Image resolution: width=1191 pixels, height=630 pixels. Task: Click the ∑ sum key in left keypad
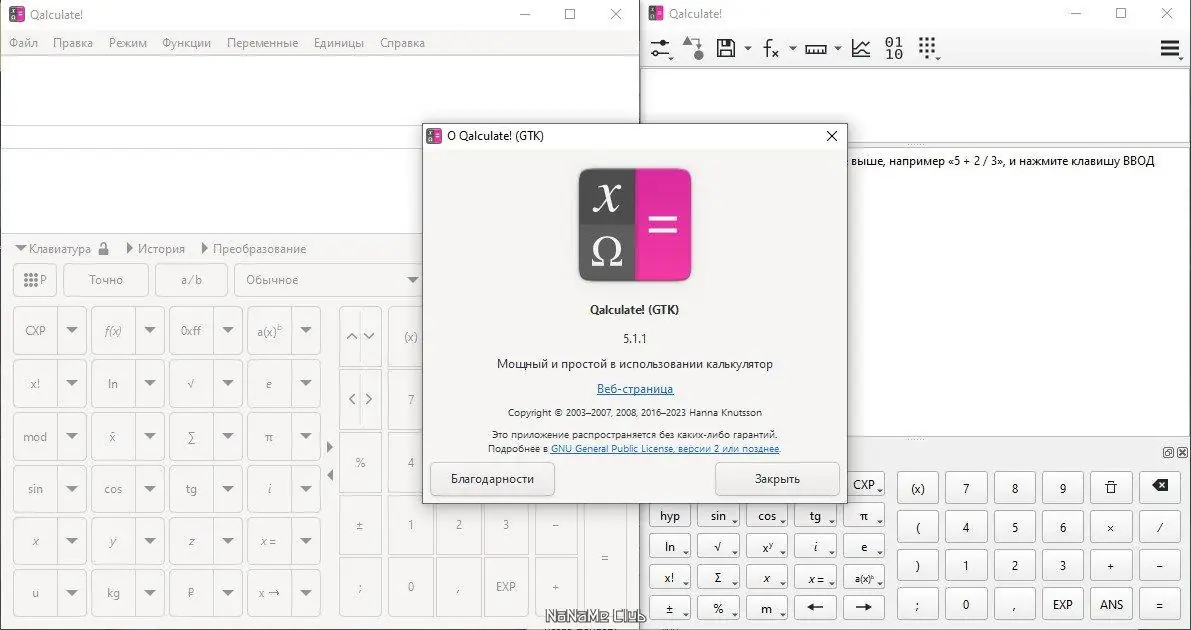(191, 437)
